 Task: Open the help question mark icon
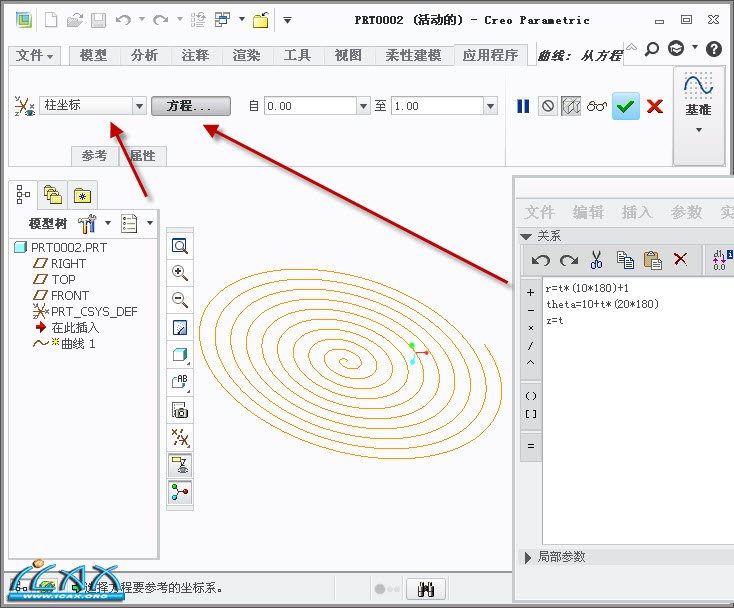pyautogui.click(x=714, y=49)
